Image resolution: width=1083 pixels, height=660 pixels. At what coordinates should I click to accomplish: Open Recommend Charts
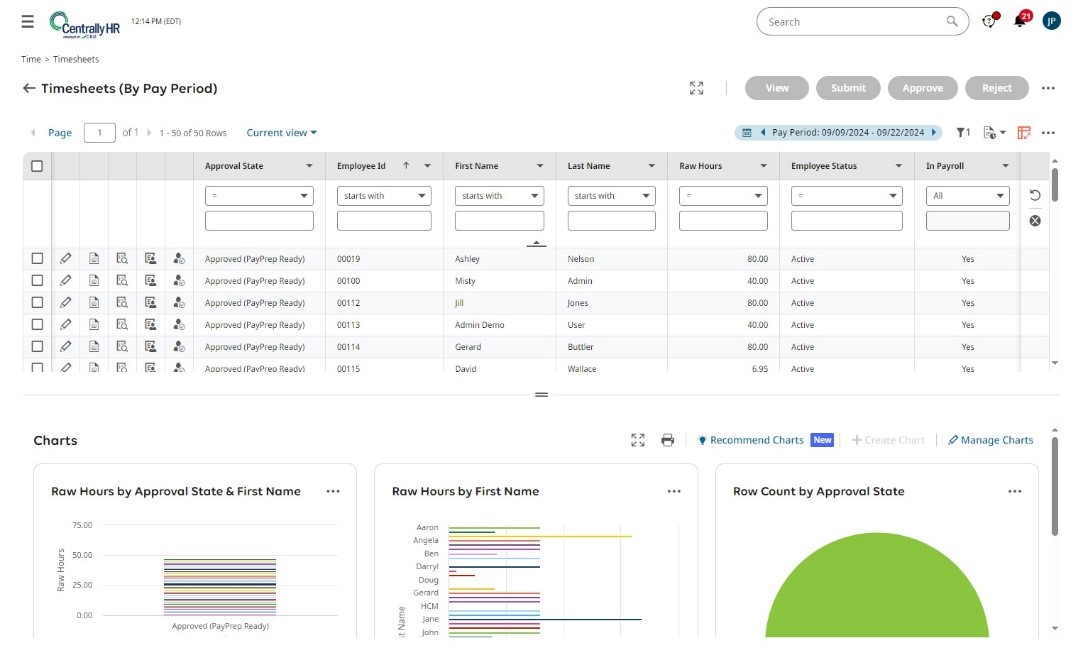(x=751, y=440)
